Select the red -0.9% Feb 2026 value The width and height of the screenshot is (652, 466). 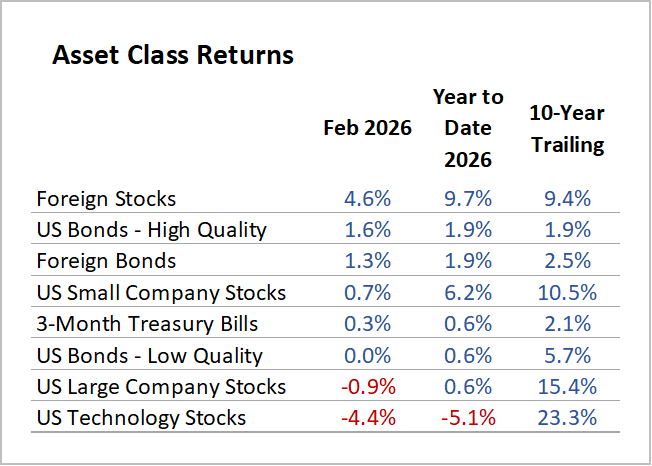(x=365, y=386)
